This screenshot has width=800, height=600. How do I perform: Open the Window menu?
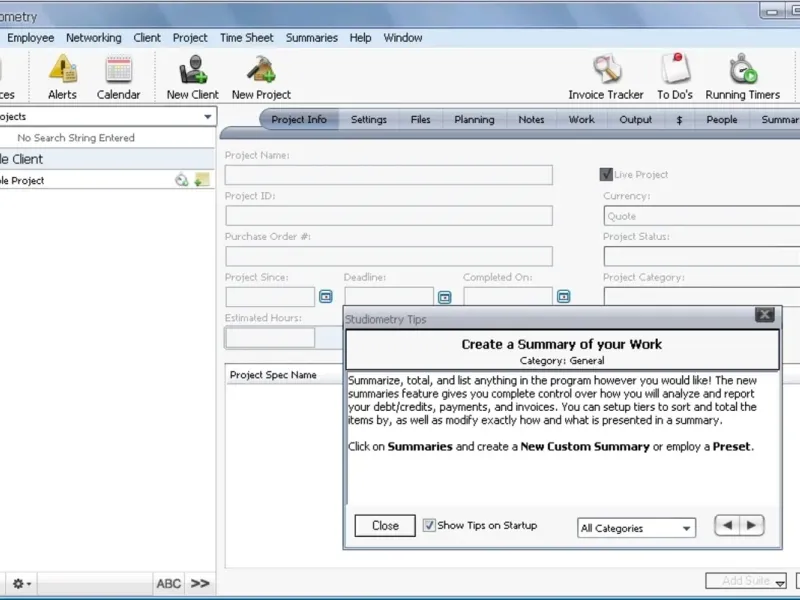(x=403, y=38)
